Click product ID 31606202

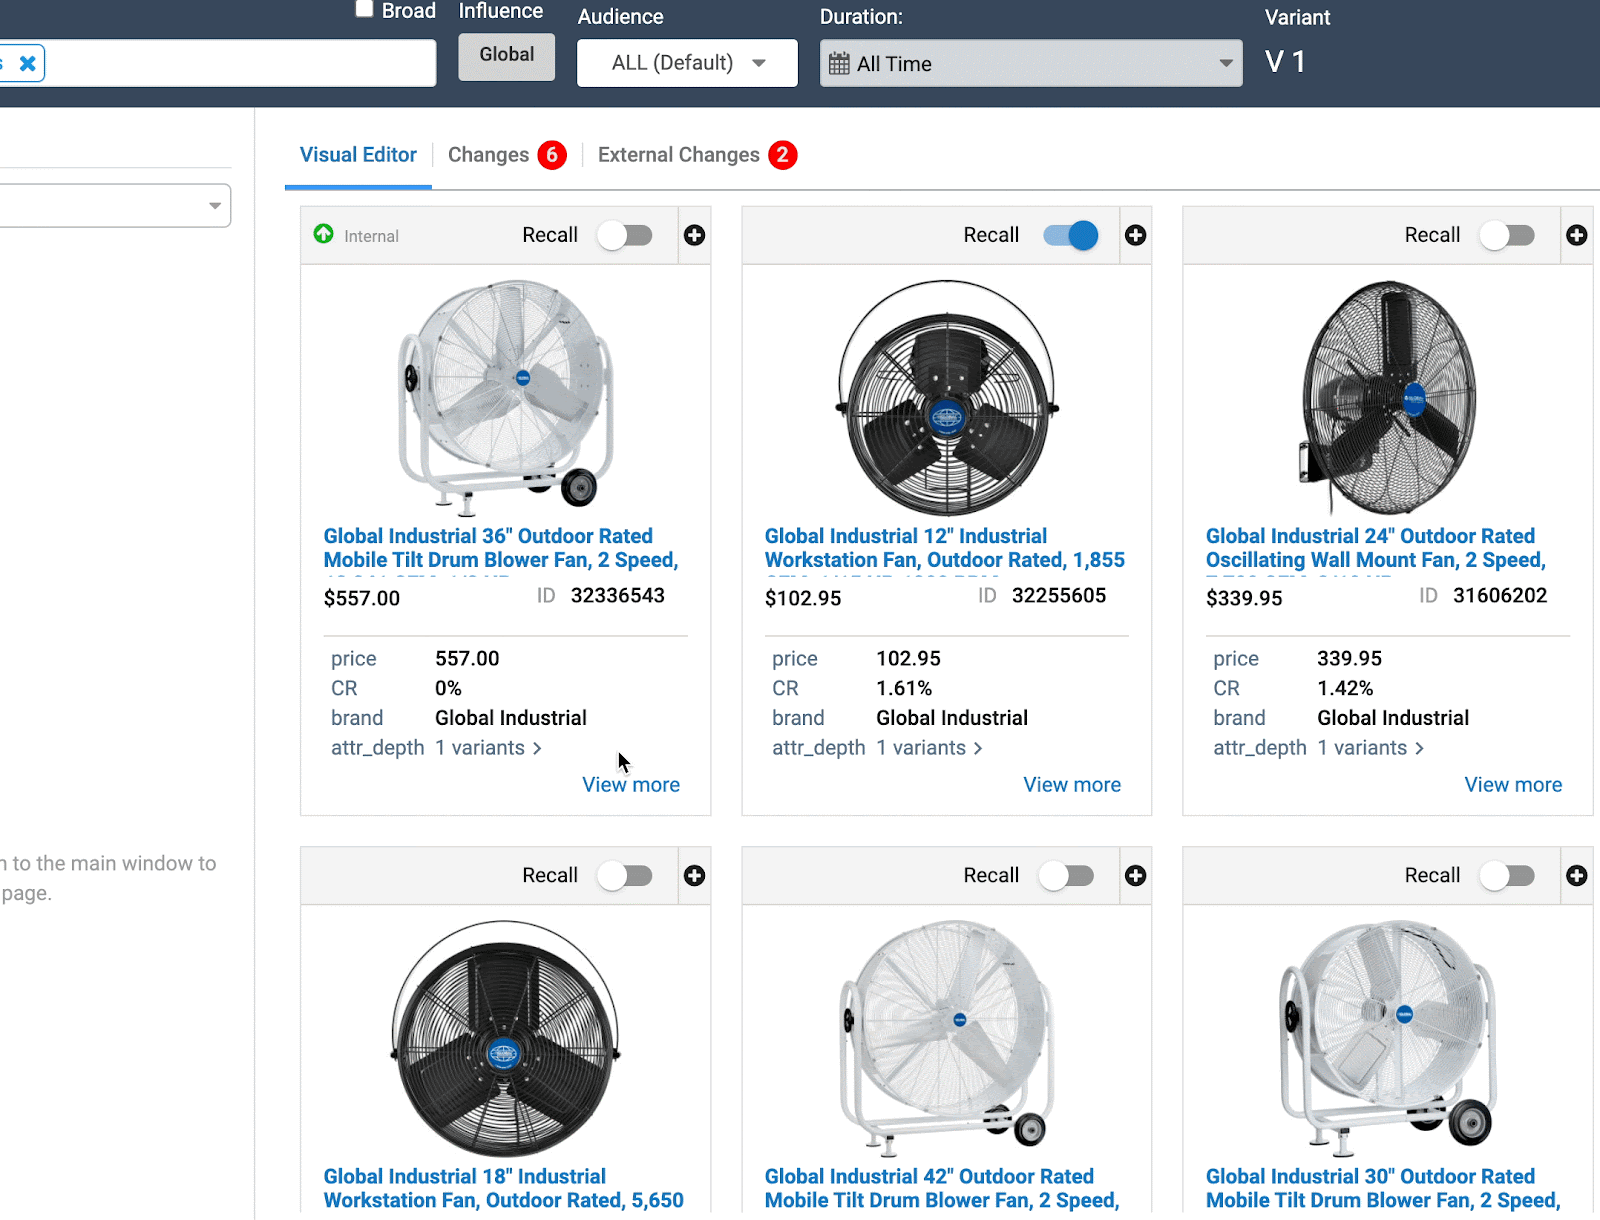click(x=1500, y=596)
